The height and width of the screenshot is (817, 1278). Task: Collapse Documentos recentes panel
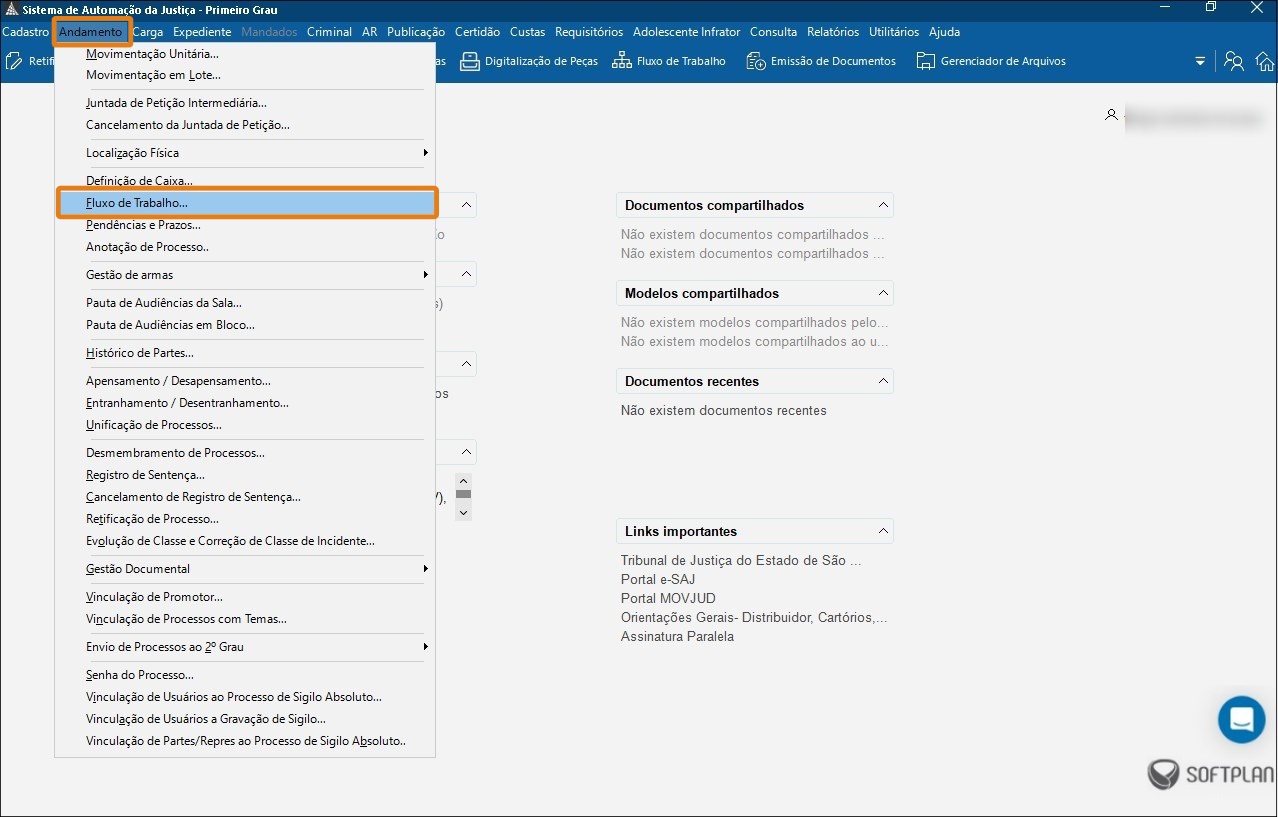(x=883, y=381)
